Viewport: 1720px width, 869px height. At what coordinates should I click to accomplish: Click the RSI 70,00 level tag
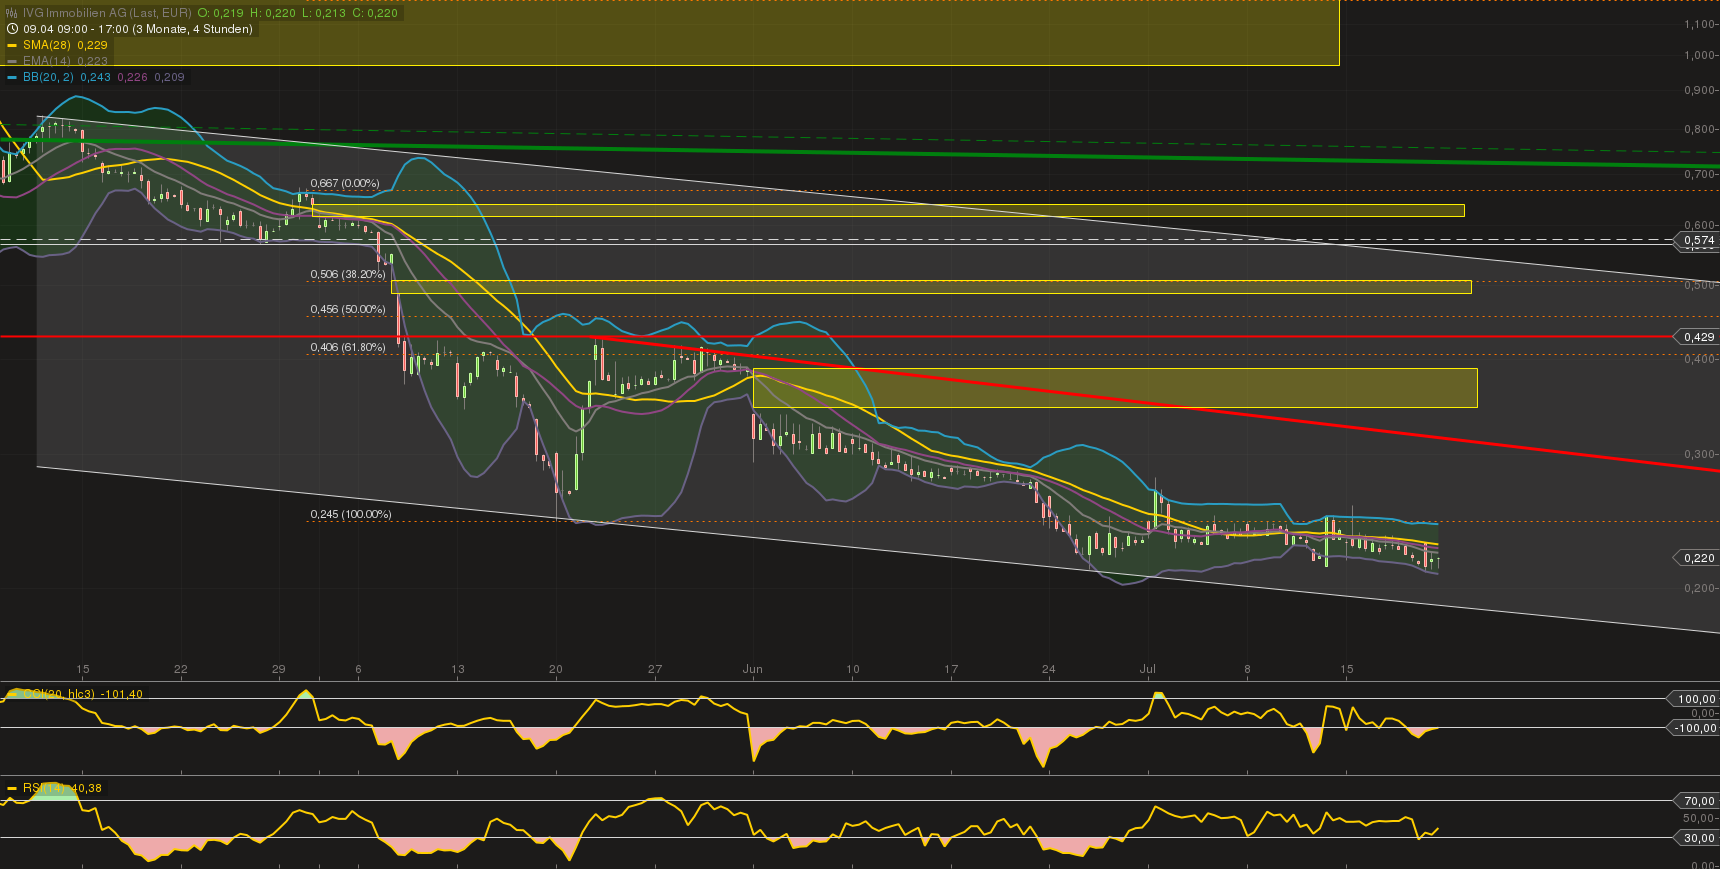[x=1697, y=801]
